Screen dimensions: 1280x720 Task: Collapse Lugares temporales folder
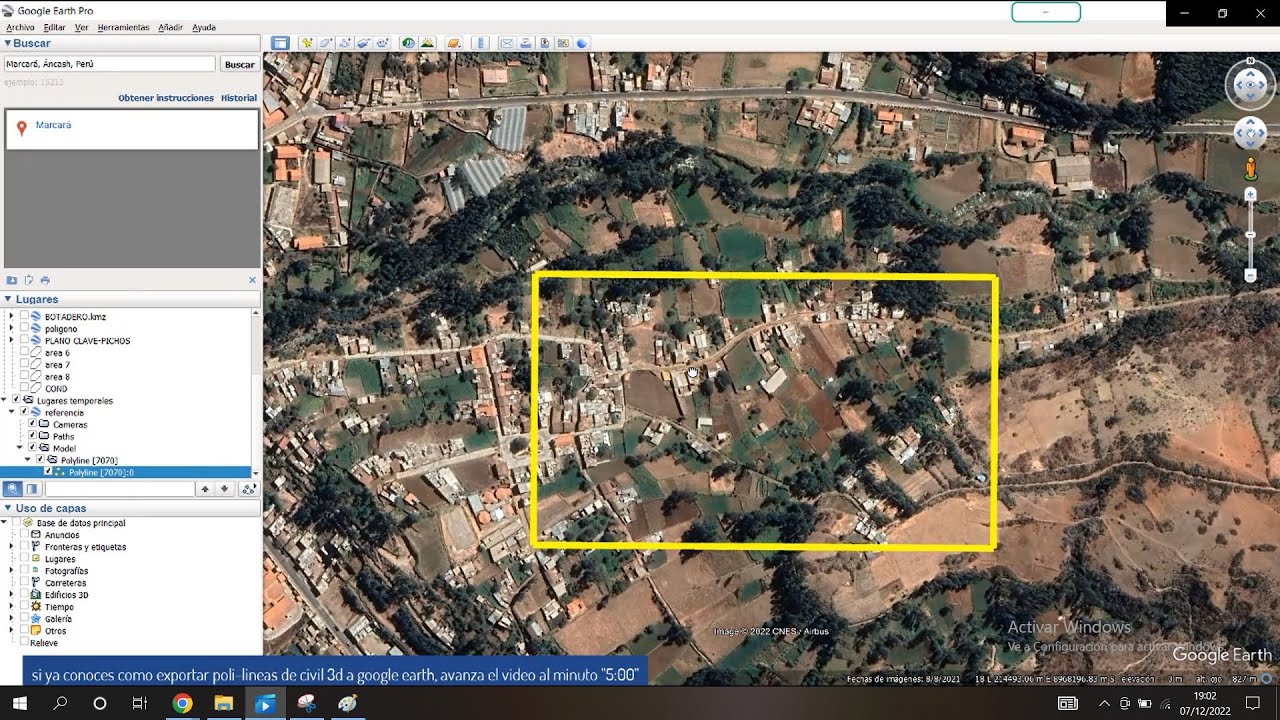tap(4, 400)
